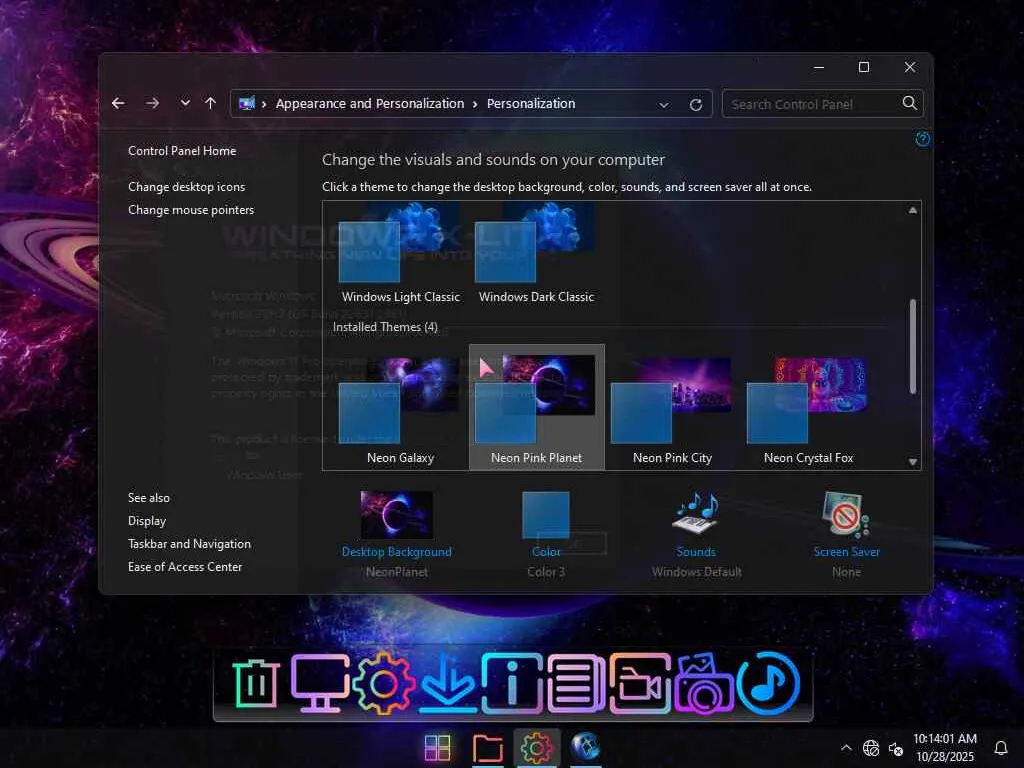Open File Explorer from the taskbar

point(487,748)
